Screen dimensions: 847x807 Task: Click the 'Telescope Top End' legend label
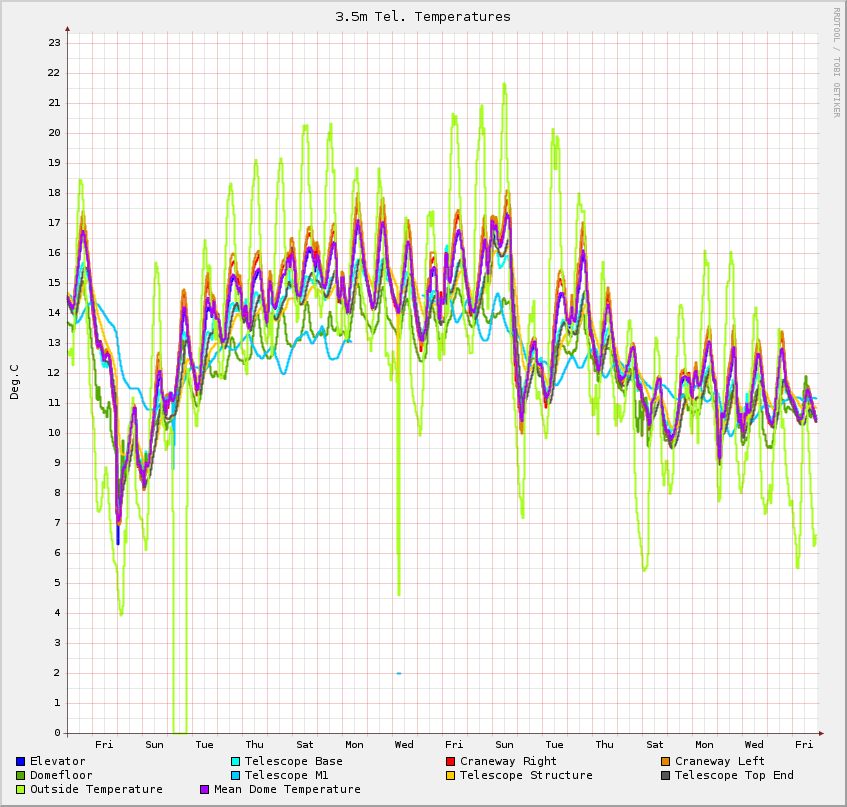(x=734, y=776)
